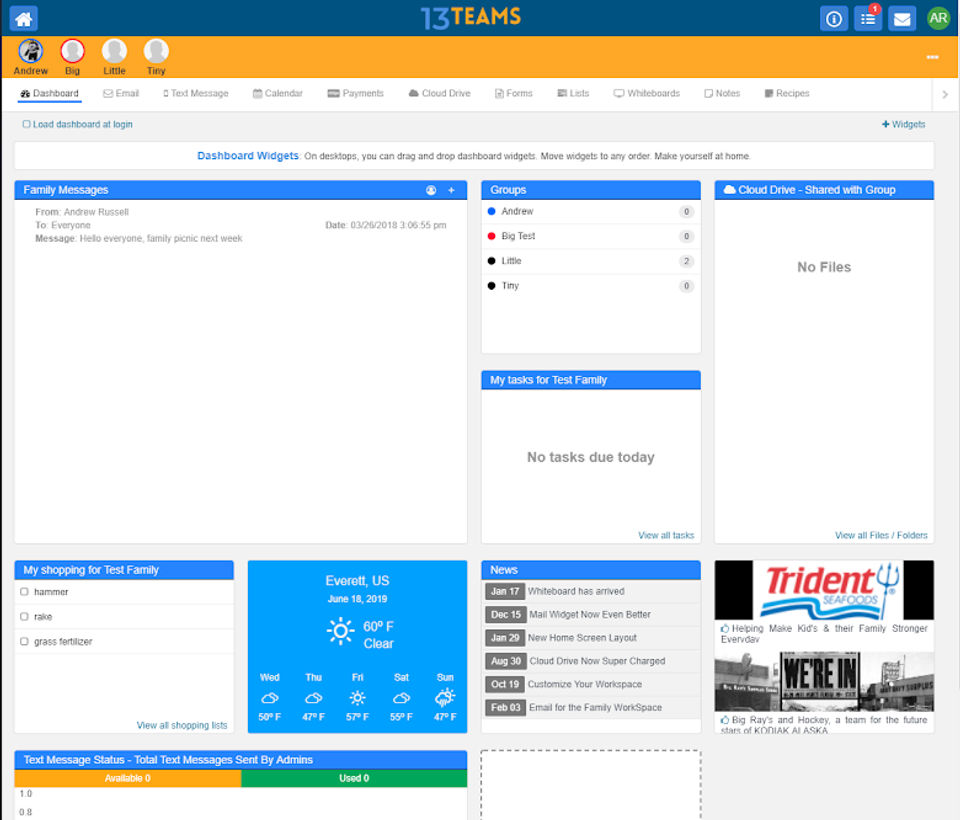Open the mail envelope icon

point(902,19)
